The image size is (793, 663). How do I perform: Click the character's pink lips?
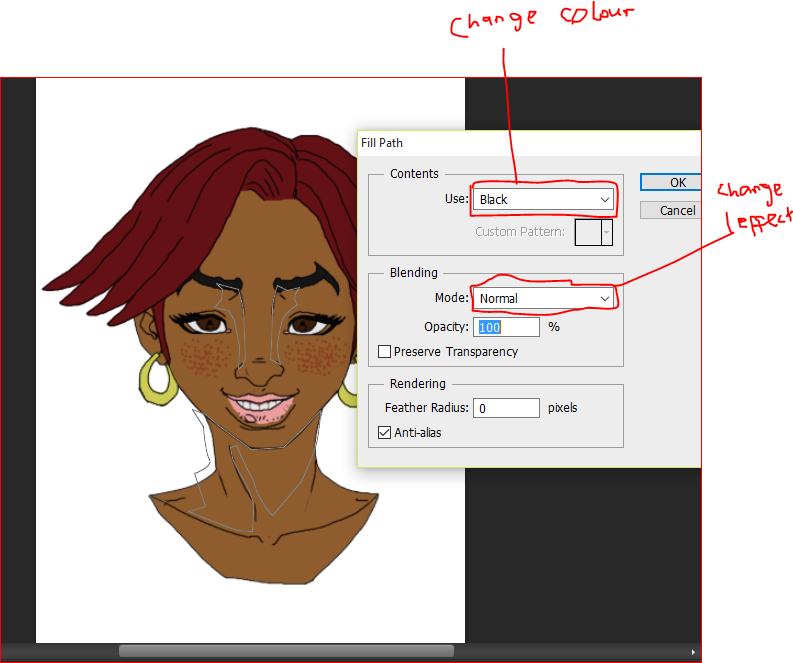260,407
